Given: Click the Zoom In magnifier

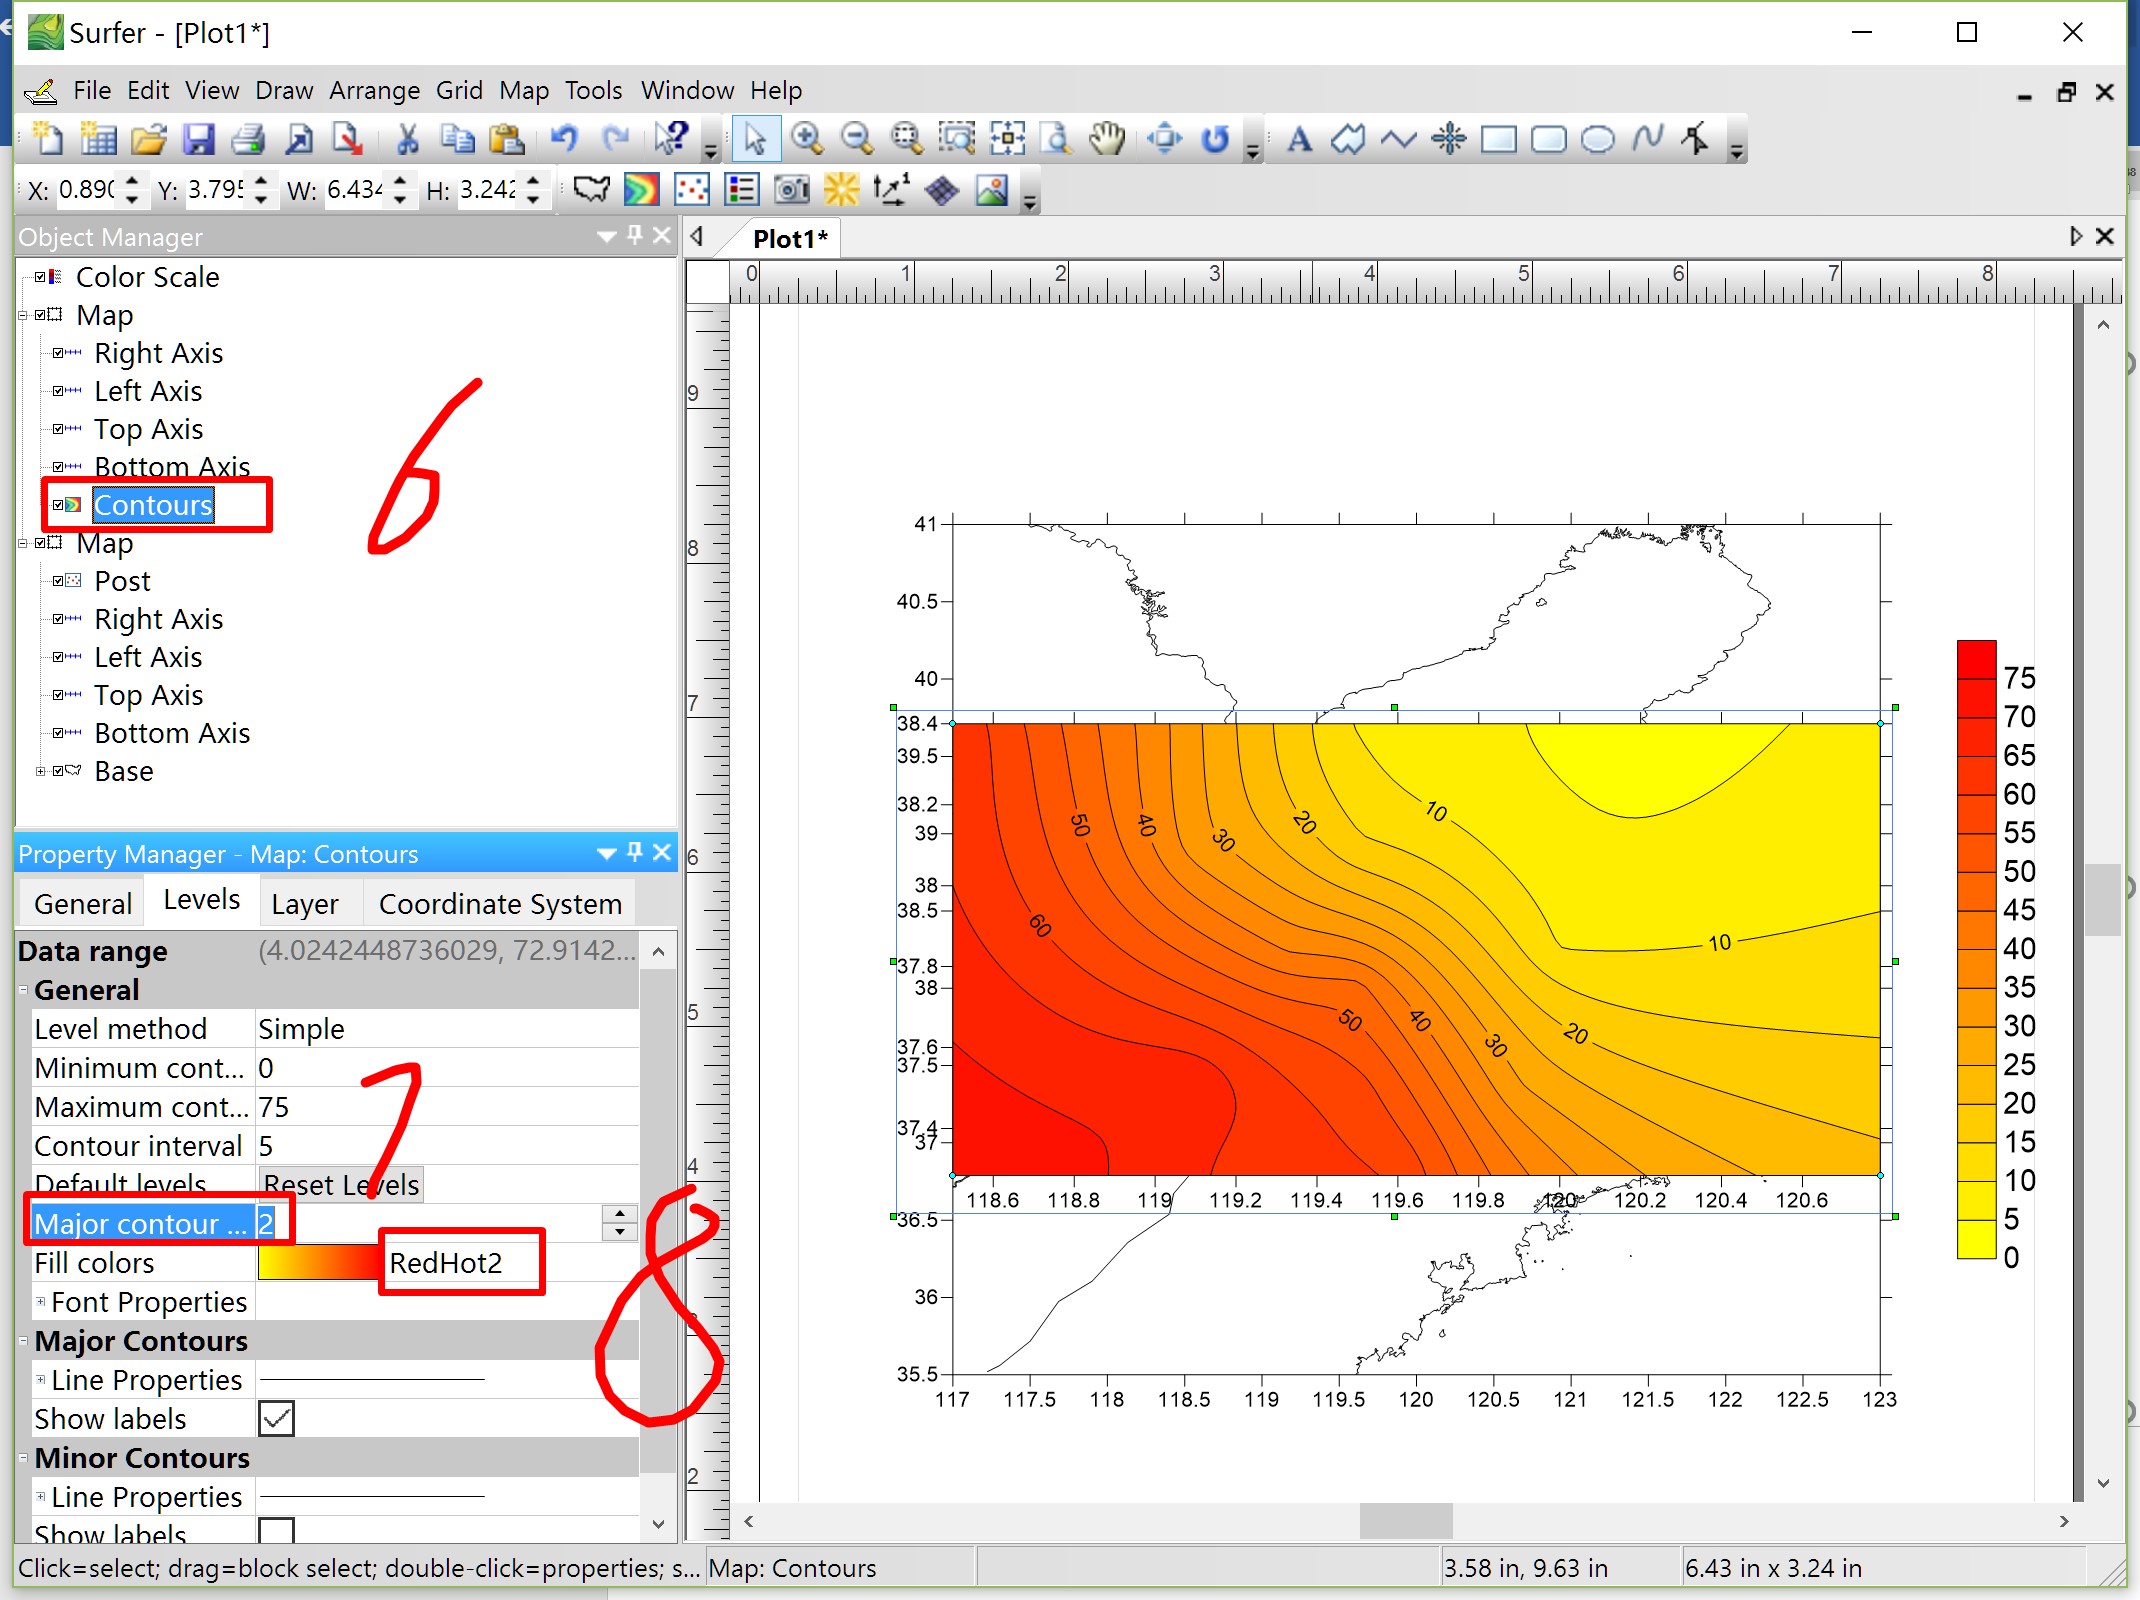Looking at the screenshot, I should tap(806, 139).
